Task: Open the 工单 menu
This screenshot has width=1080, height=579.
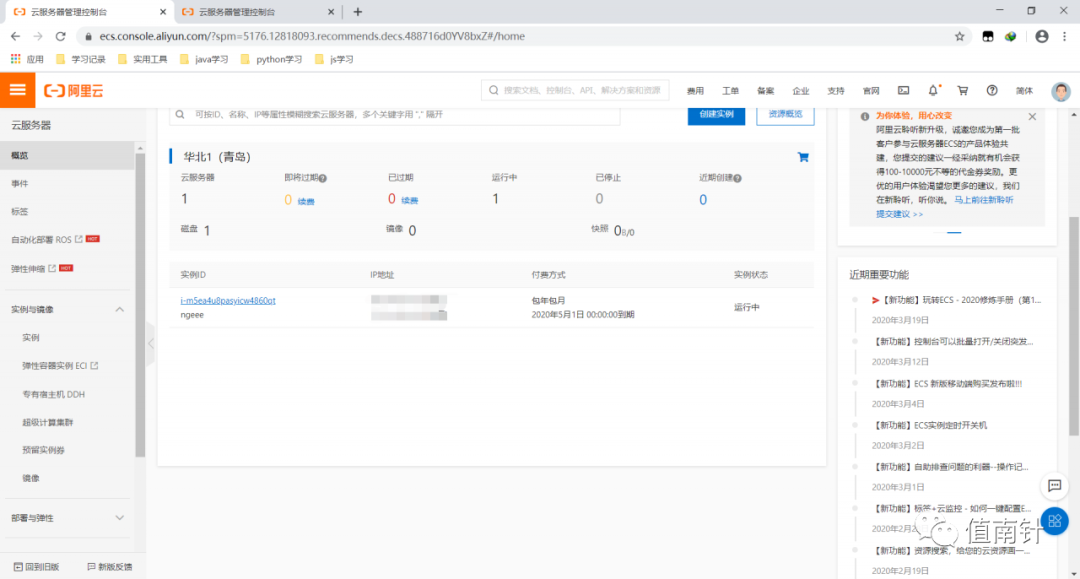Action: (x=730, y=91)
